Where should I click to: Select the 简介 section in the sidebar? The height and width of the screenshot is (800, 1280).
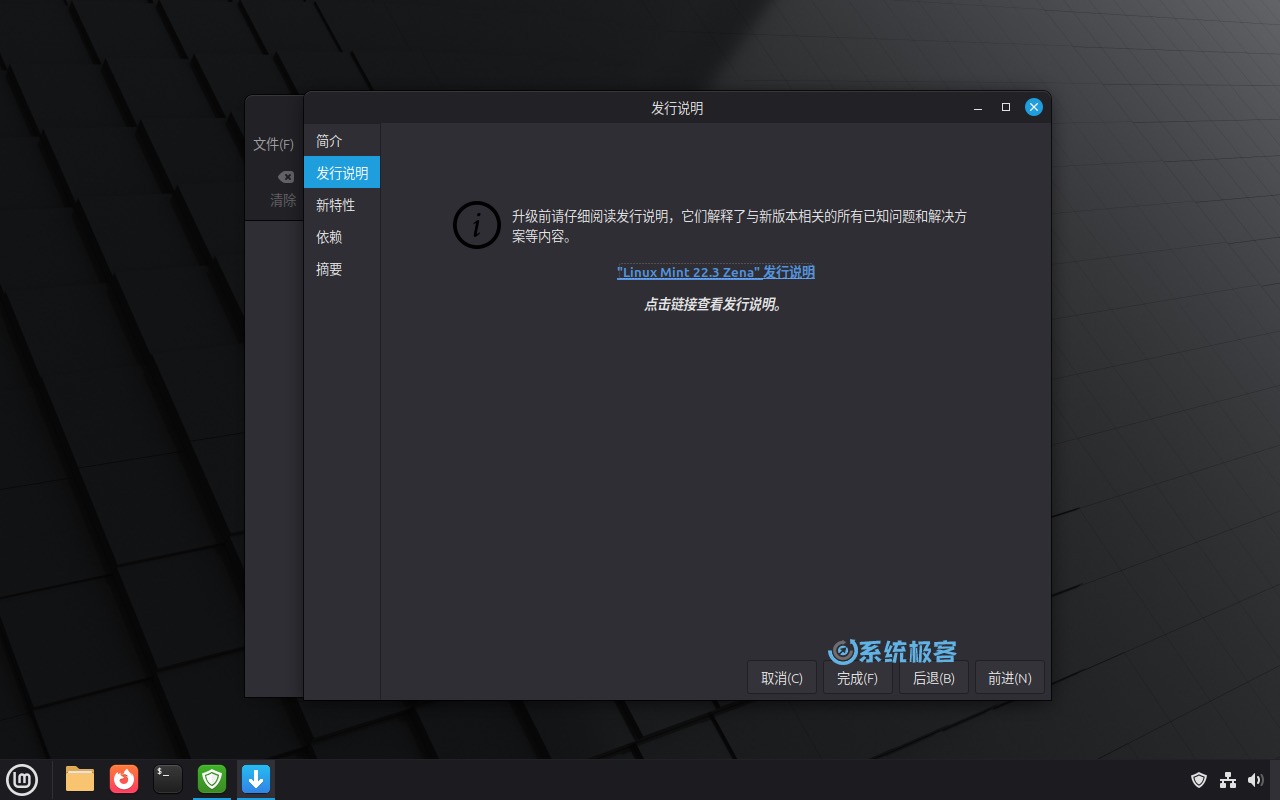point(329,140)
